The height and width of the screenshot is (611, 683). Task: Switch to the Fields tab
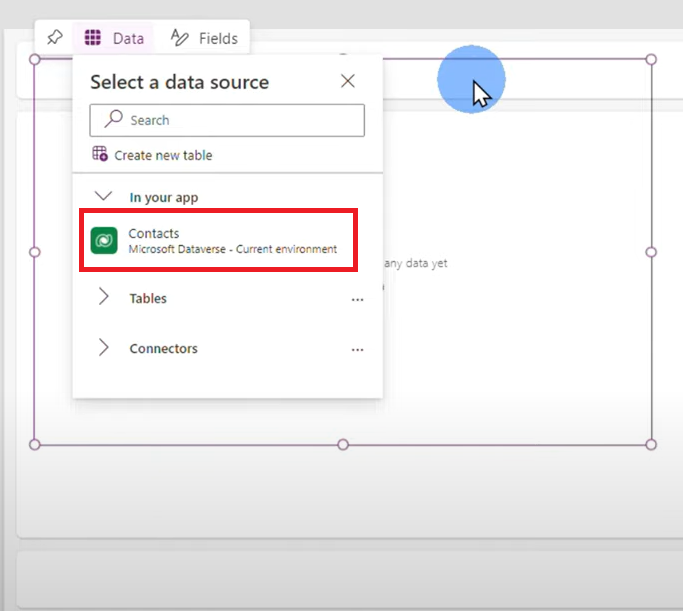click(204, 38)
